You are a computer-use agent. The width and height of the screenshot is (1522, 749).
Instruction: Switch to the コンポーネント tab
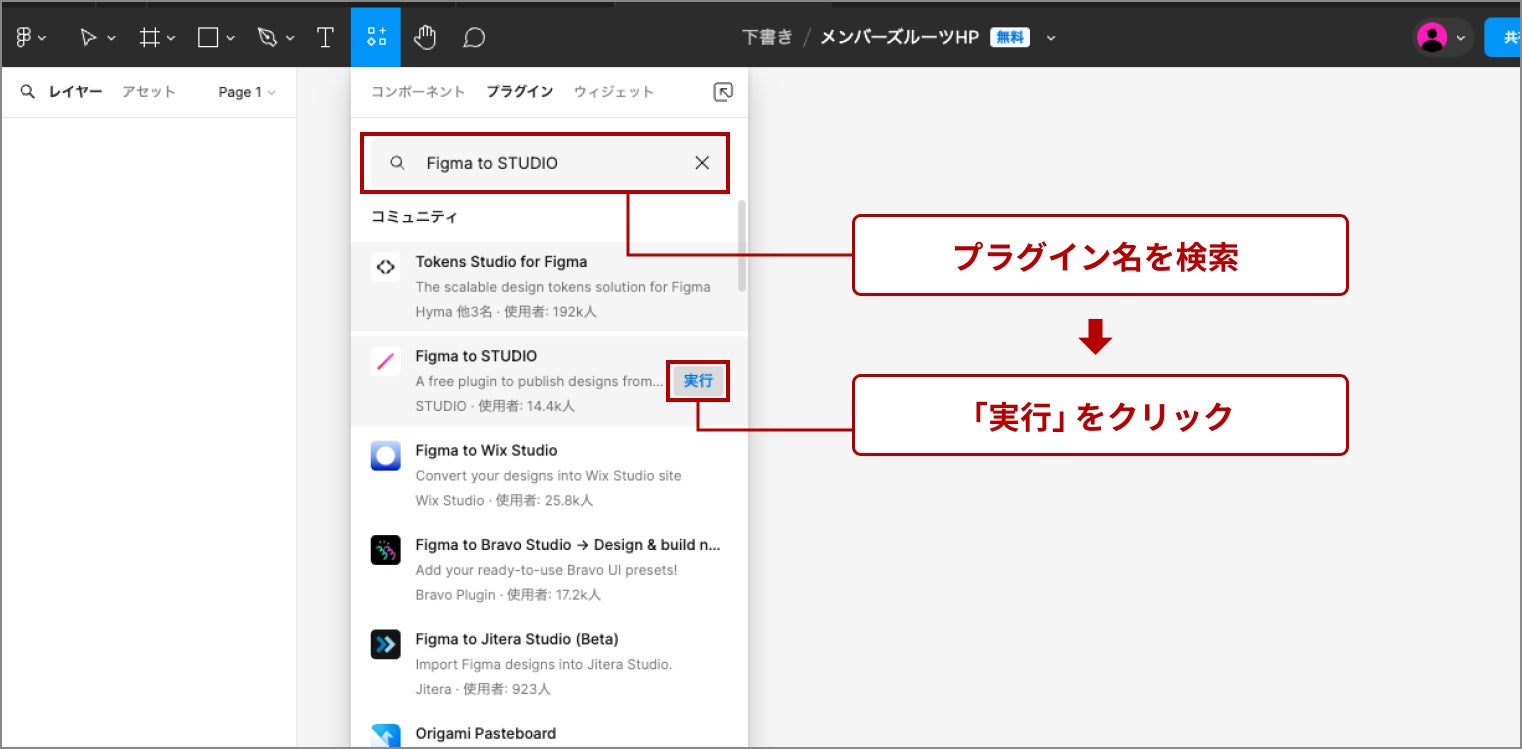(418, 92)
